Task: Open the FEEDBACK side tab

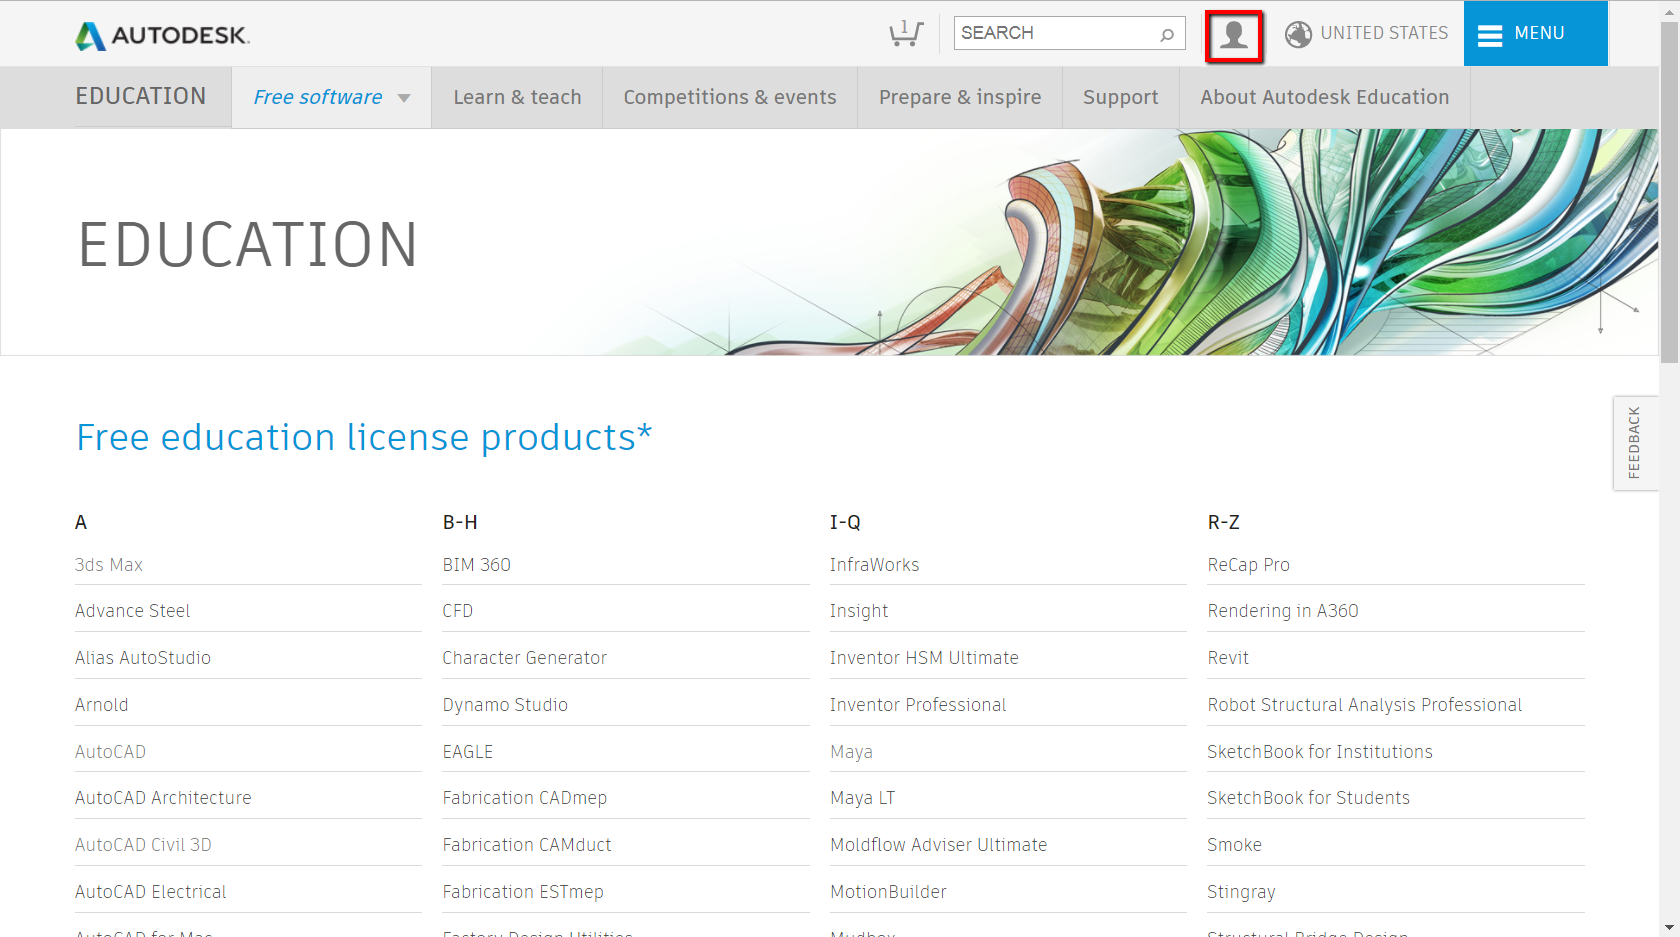Action: (1635, 443)
